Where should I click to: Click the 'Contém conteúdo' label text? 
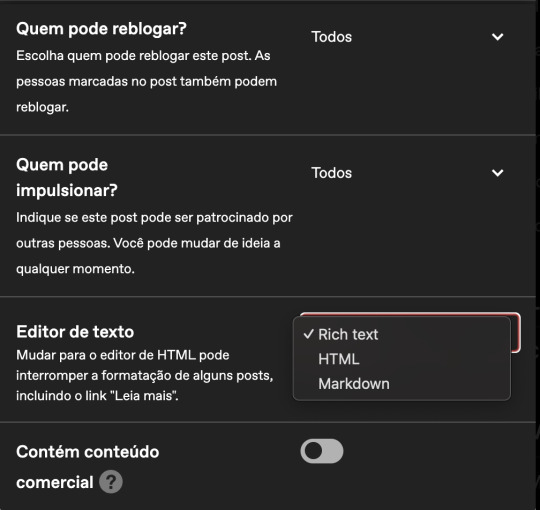(87, 452)
